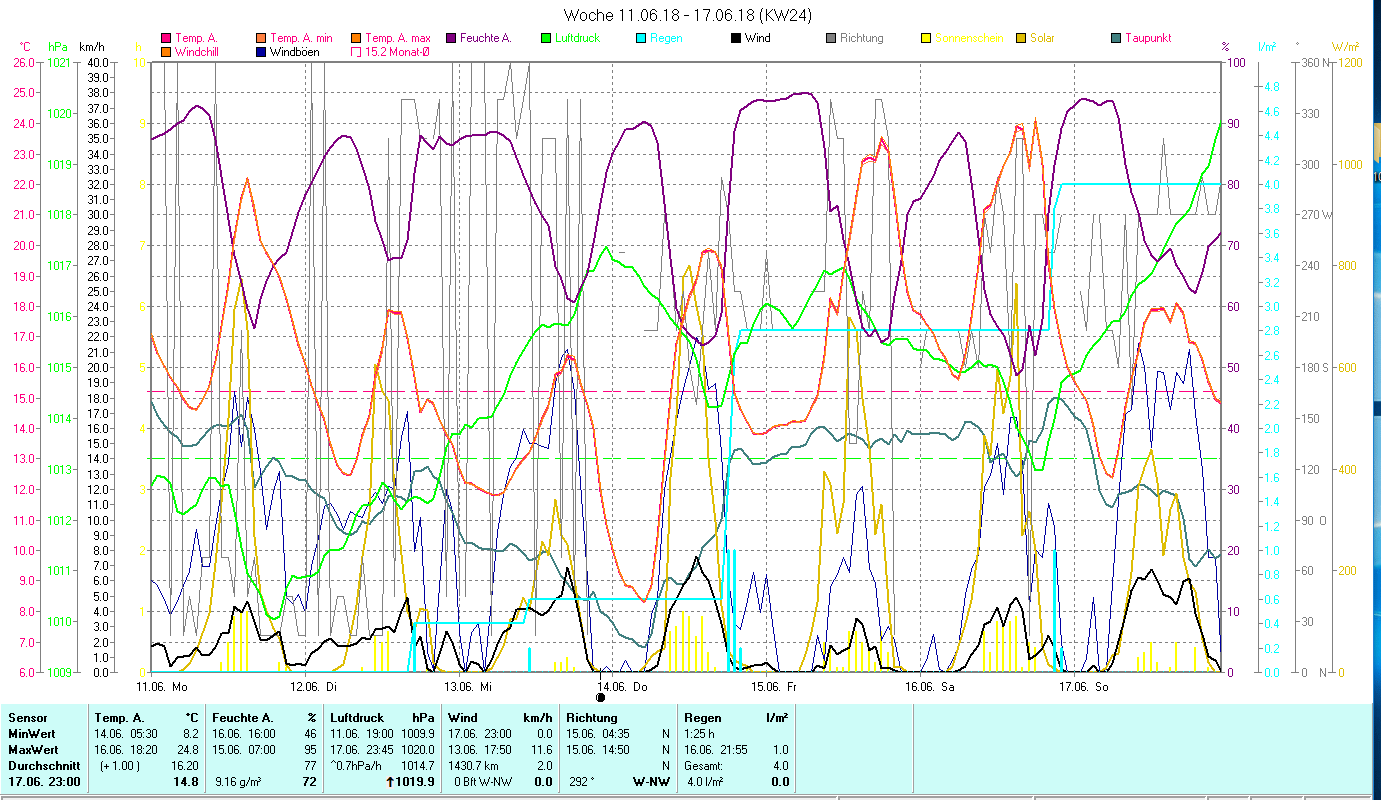Select the 0 Bft W-NW wind reading
Viewport: 1381px width, 800px height.
click(x=481, y=782)
